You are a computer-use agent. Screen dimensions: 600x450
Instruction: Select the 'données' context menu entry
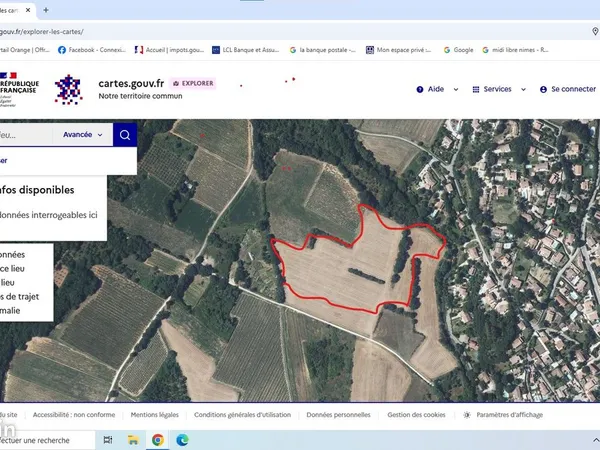point(13,255)
